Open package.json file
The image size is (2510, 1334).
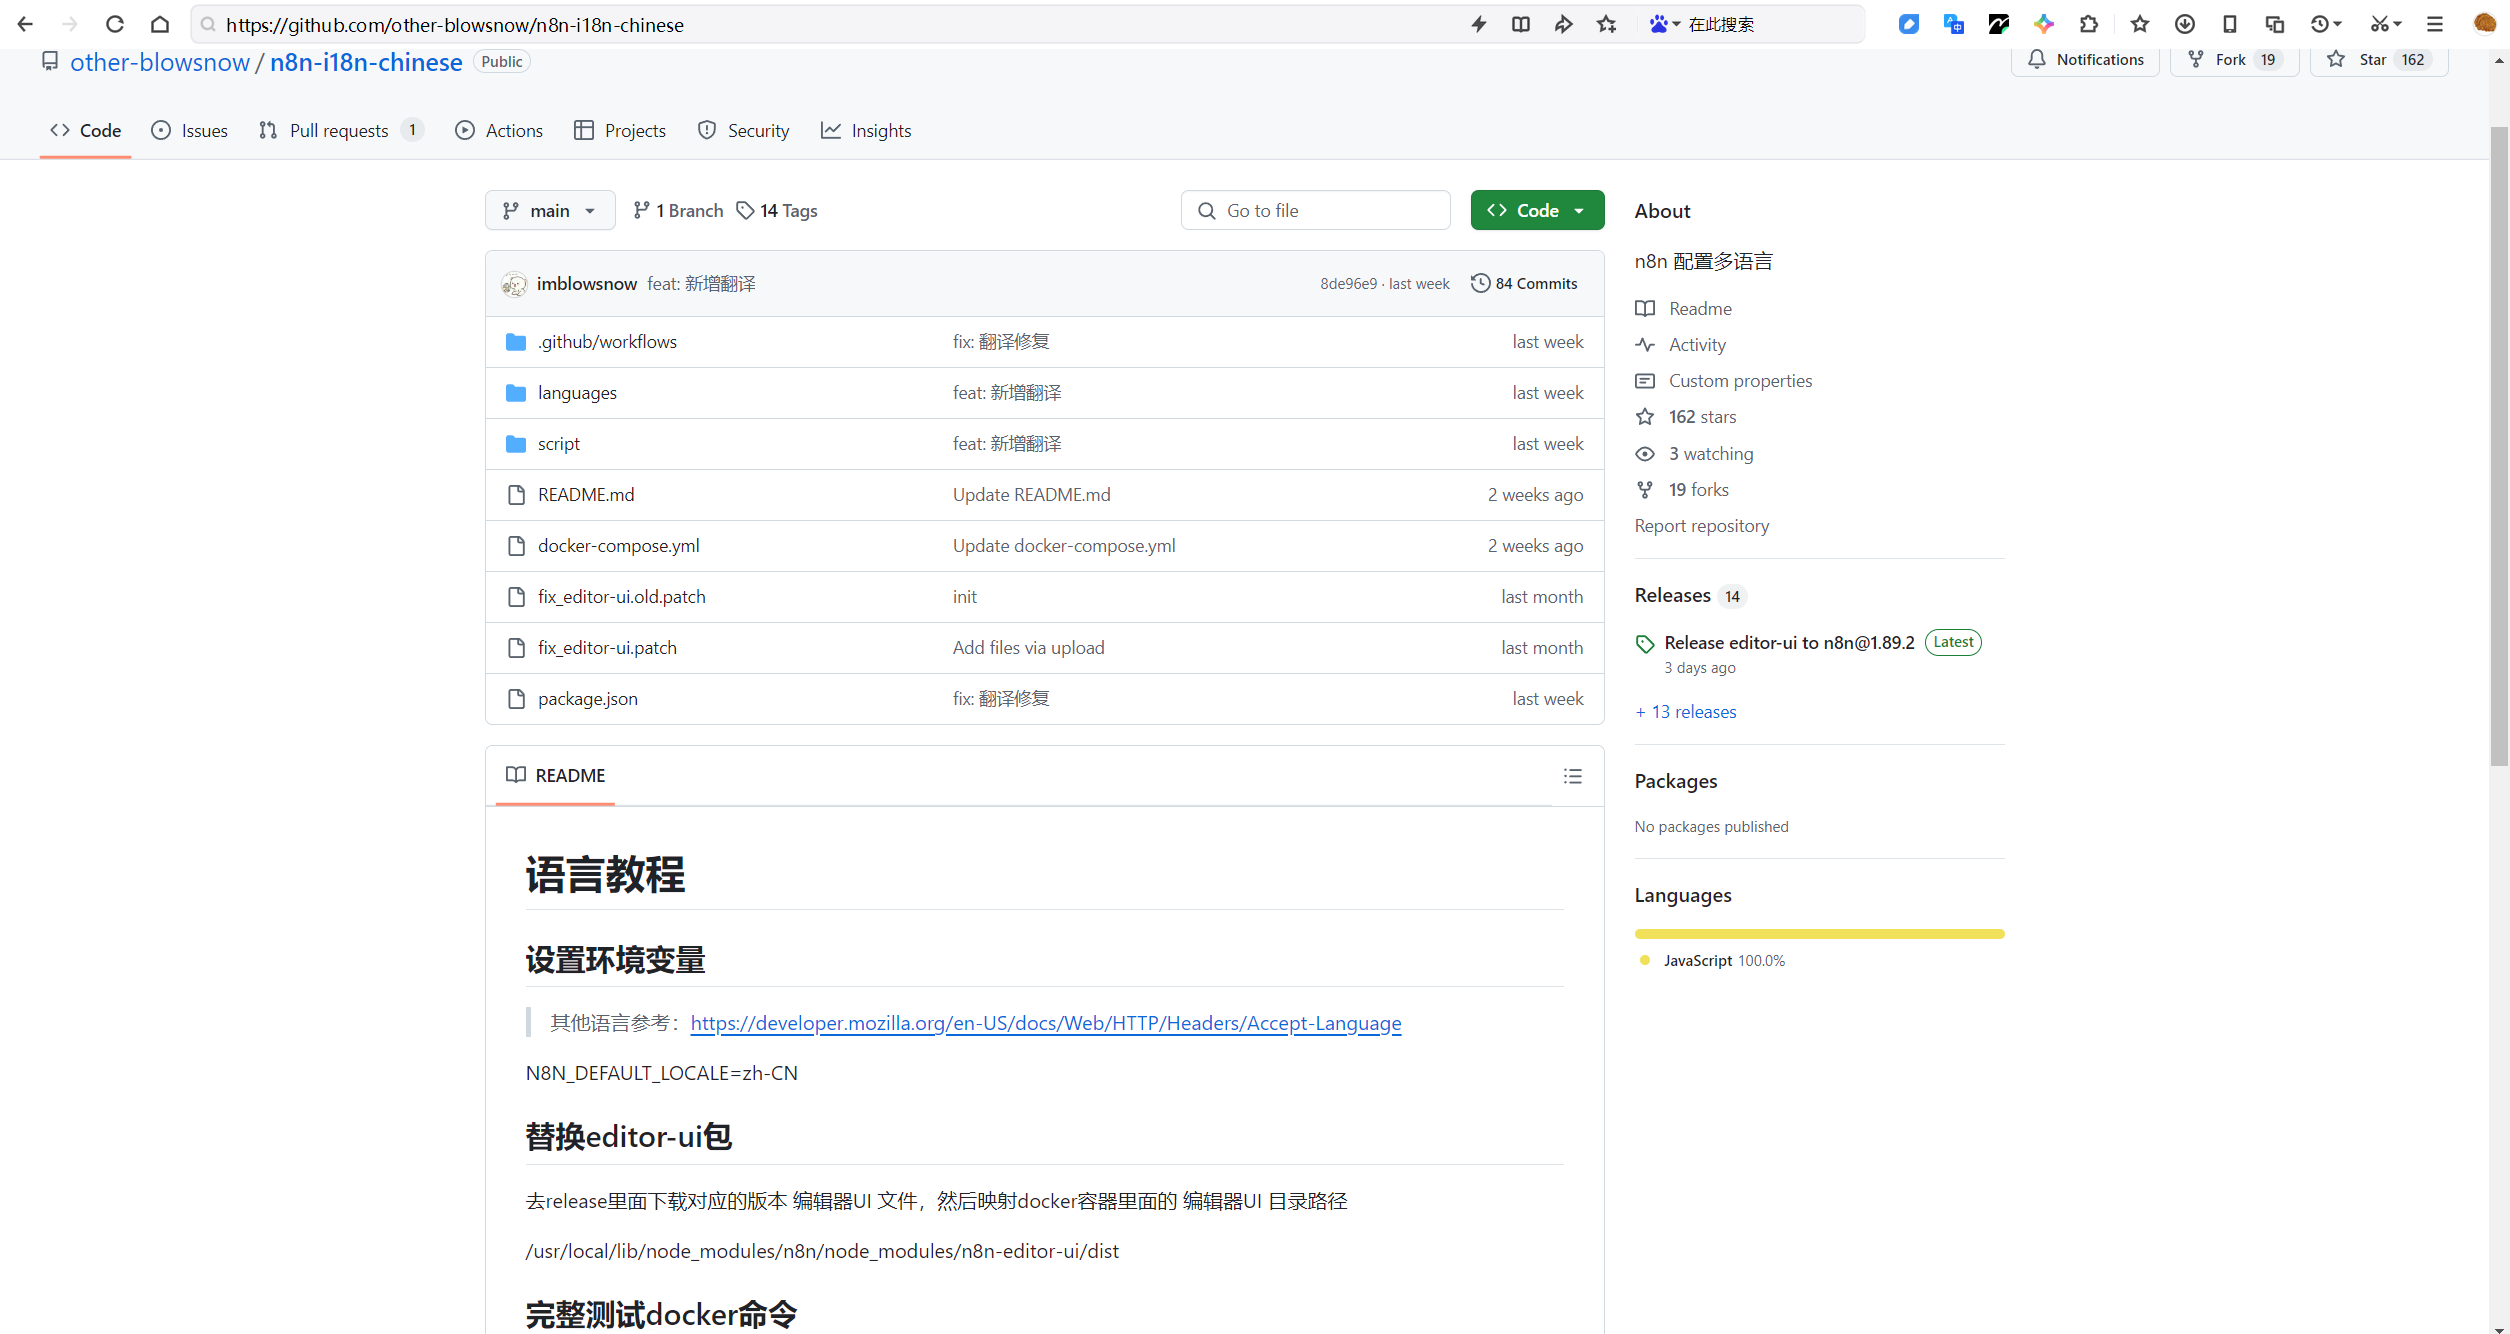point(587,699)
